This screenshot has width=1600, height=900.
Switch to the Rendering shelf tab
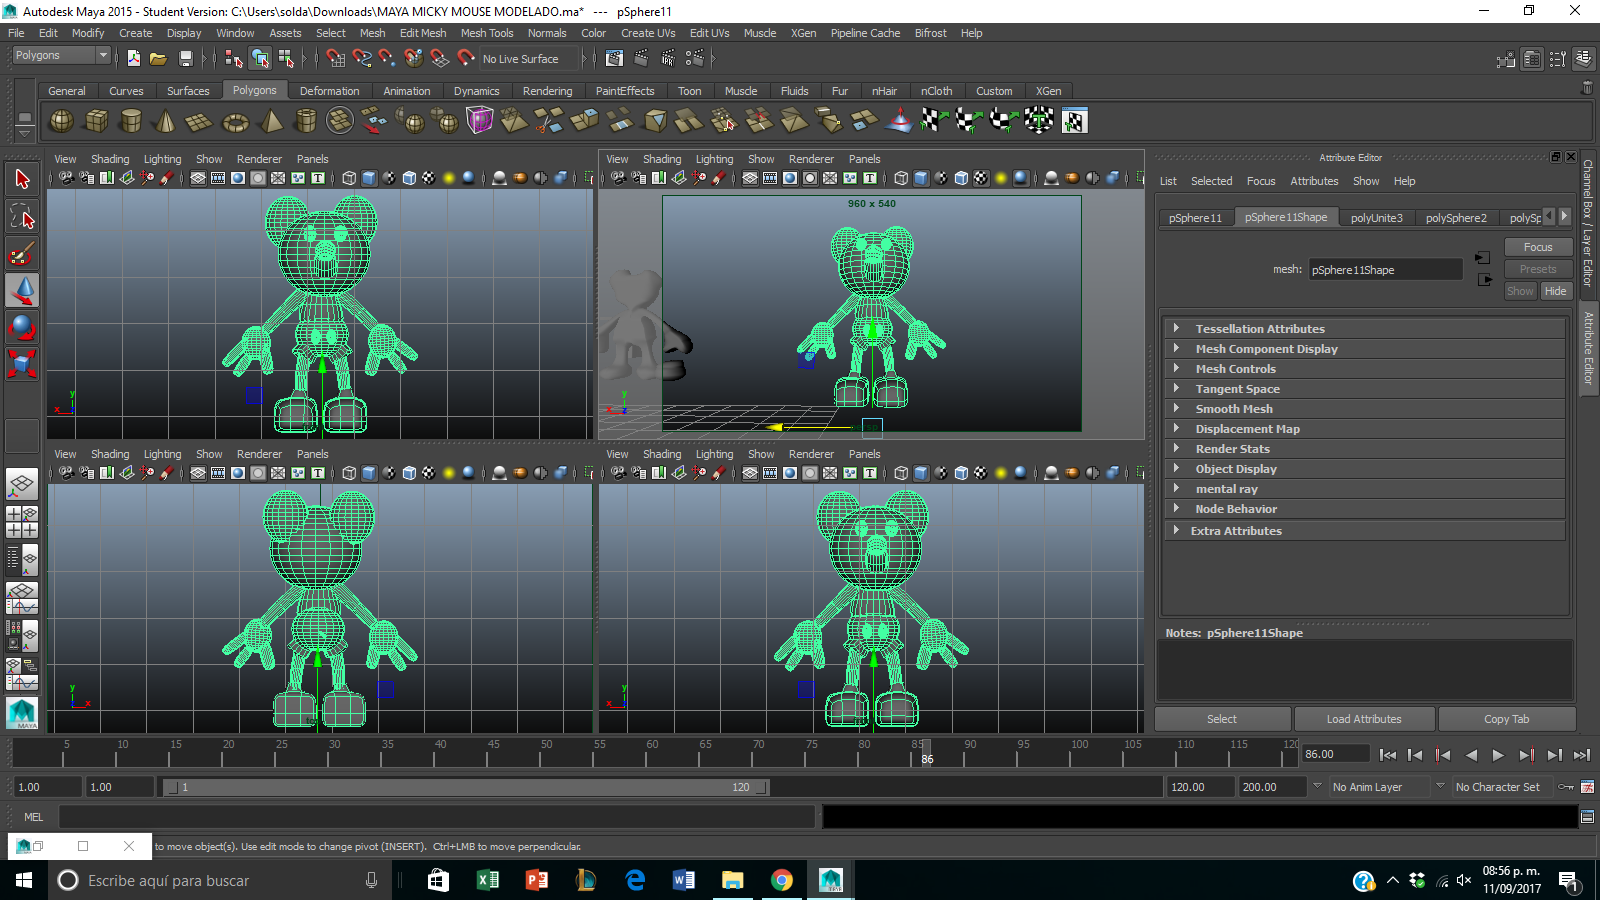coord(547,91)
